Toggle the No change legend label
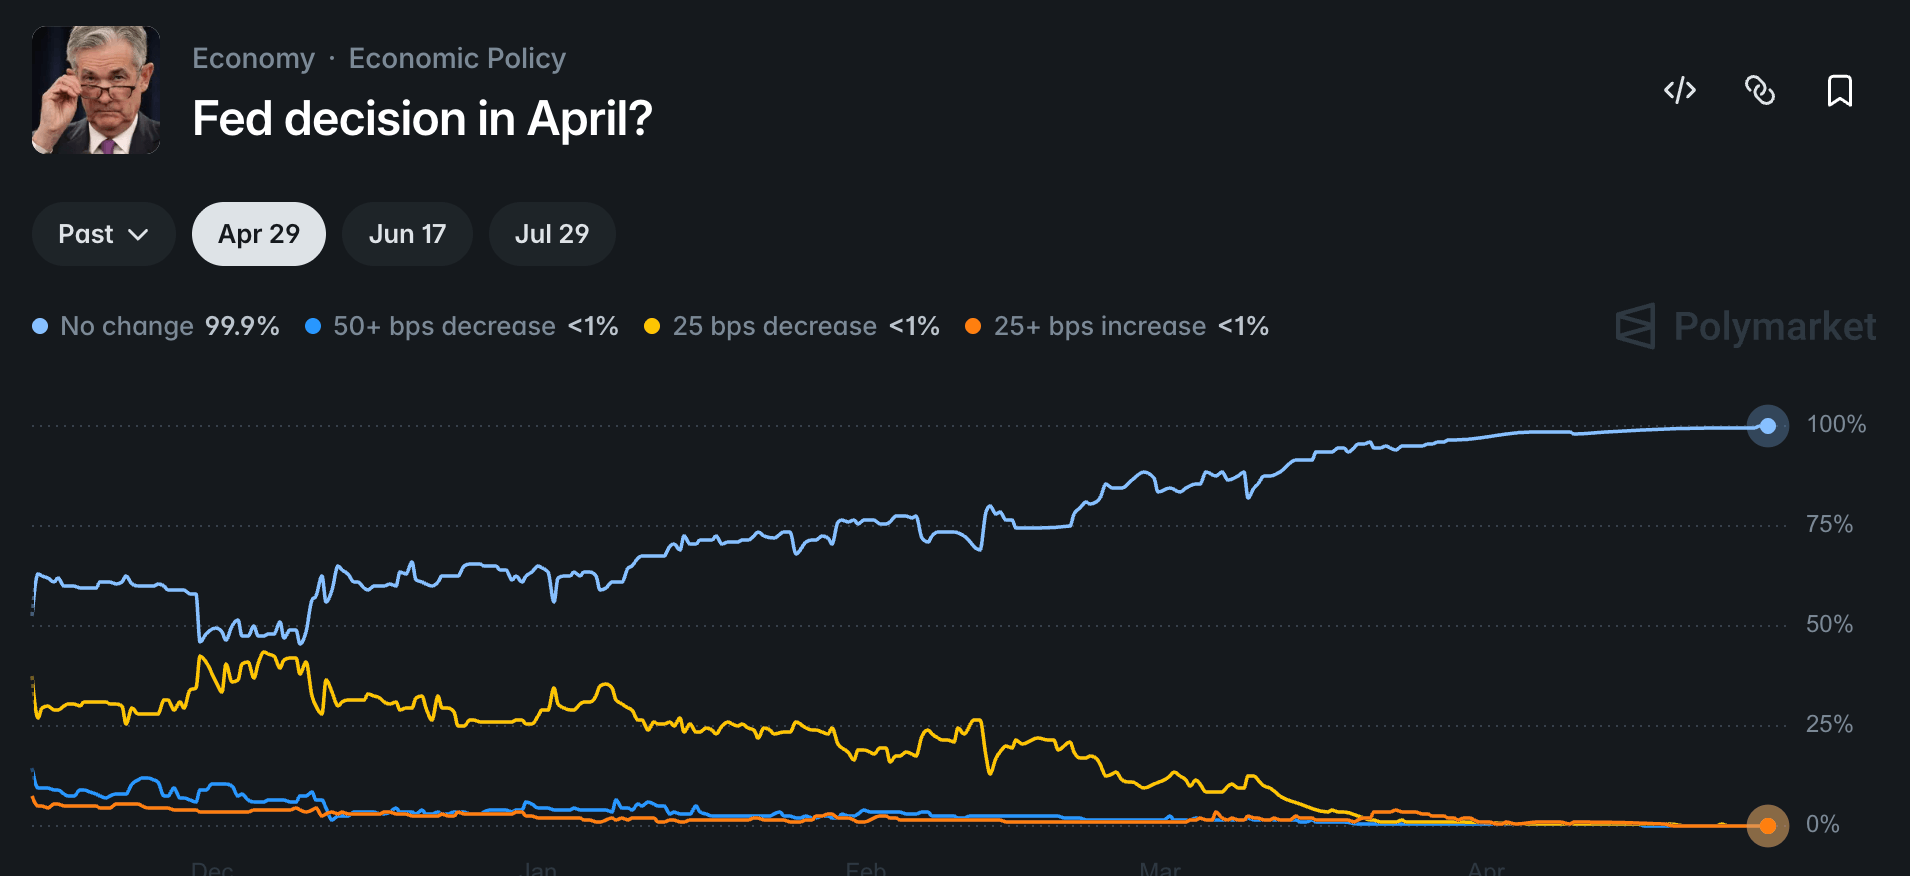 (x=127, y=326)
